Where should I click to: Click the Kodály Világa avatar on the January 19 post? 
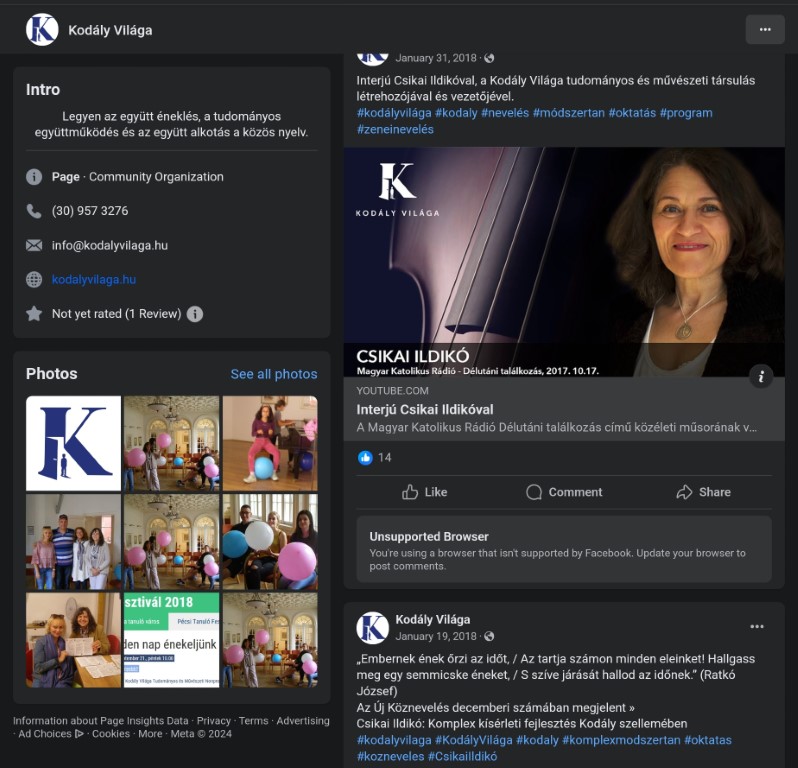click(x=373, y=628)
